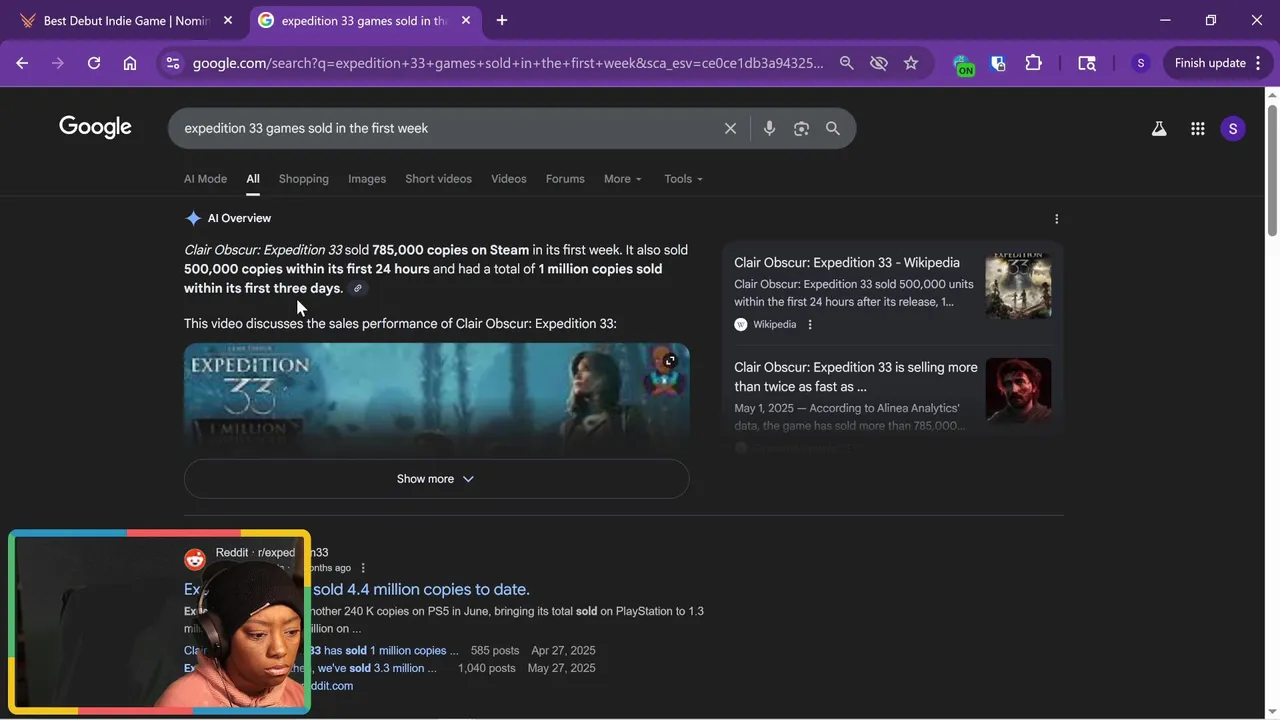Viewport: 1280px width, 720px height.
Task: Search by image with Lens icon
Action: [801, 128]
